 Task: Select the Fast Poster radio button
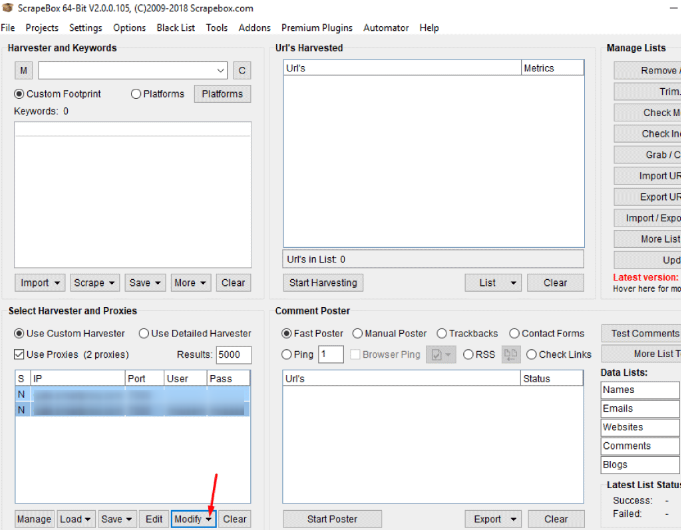(x=312, y=334)
